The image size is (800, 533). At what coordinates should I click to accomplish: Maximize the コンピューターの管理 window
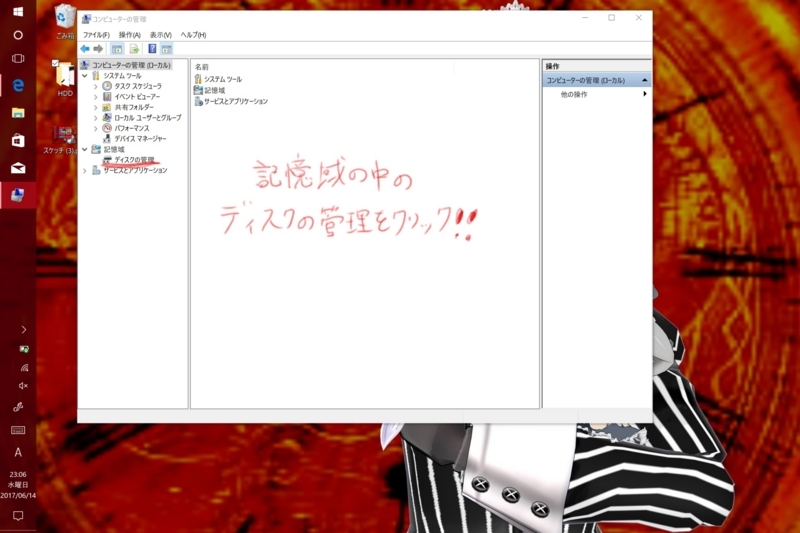(611, 18)
